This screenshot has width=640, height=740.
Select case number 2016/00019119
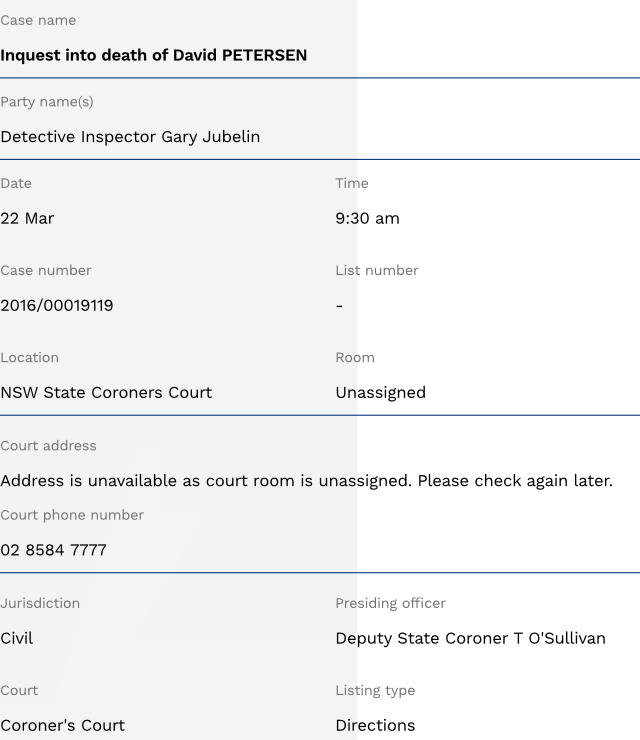[x=57, y=306]
